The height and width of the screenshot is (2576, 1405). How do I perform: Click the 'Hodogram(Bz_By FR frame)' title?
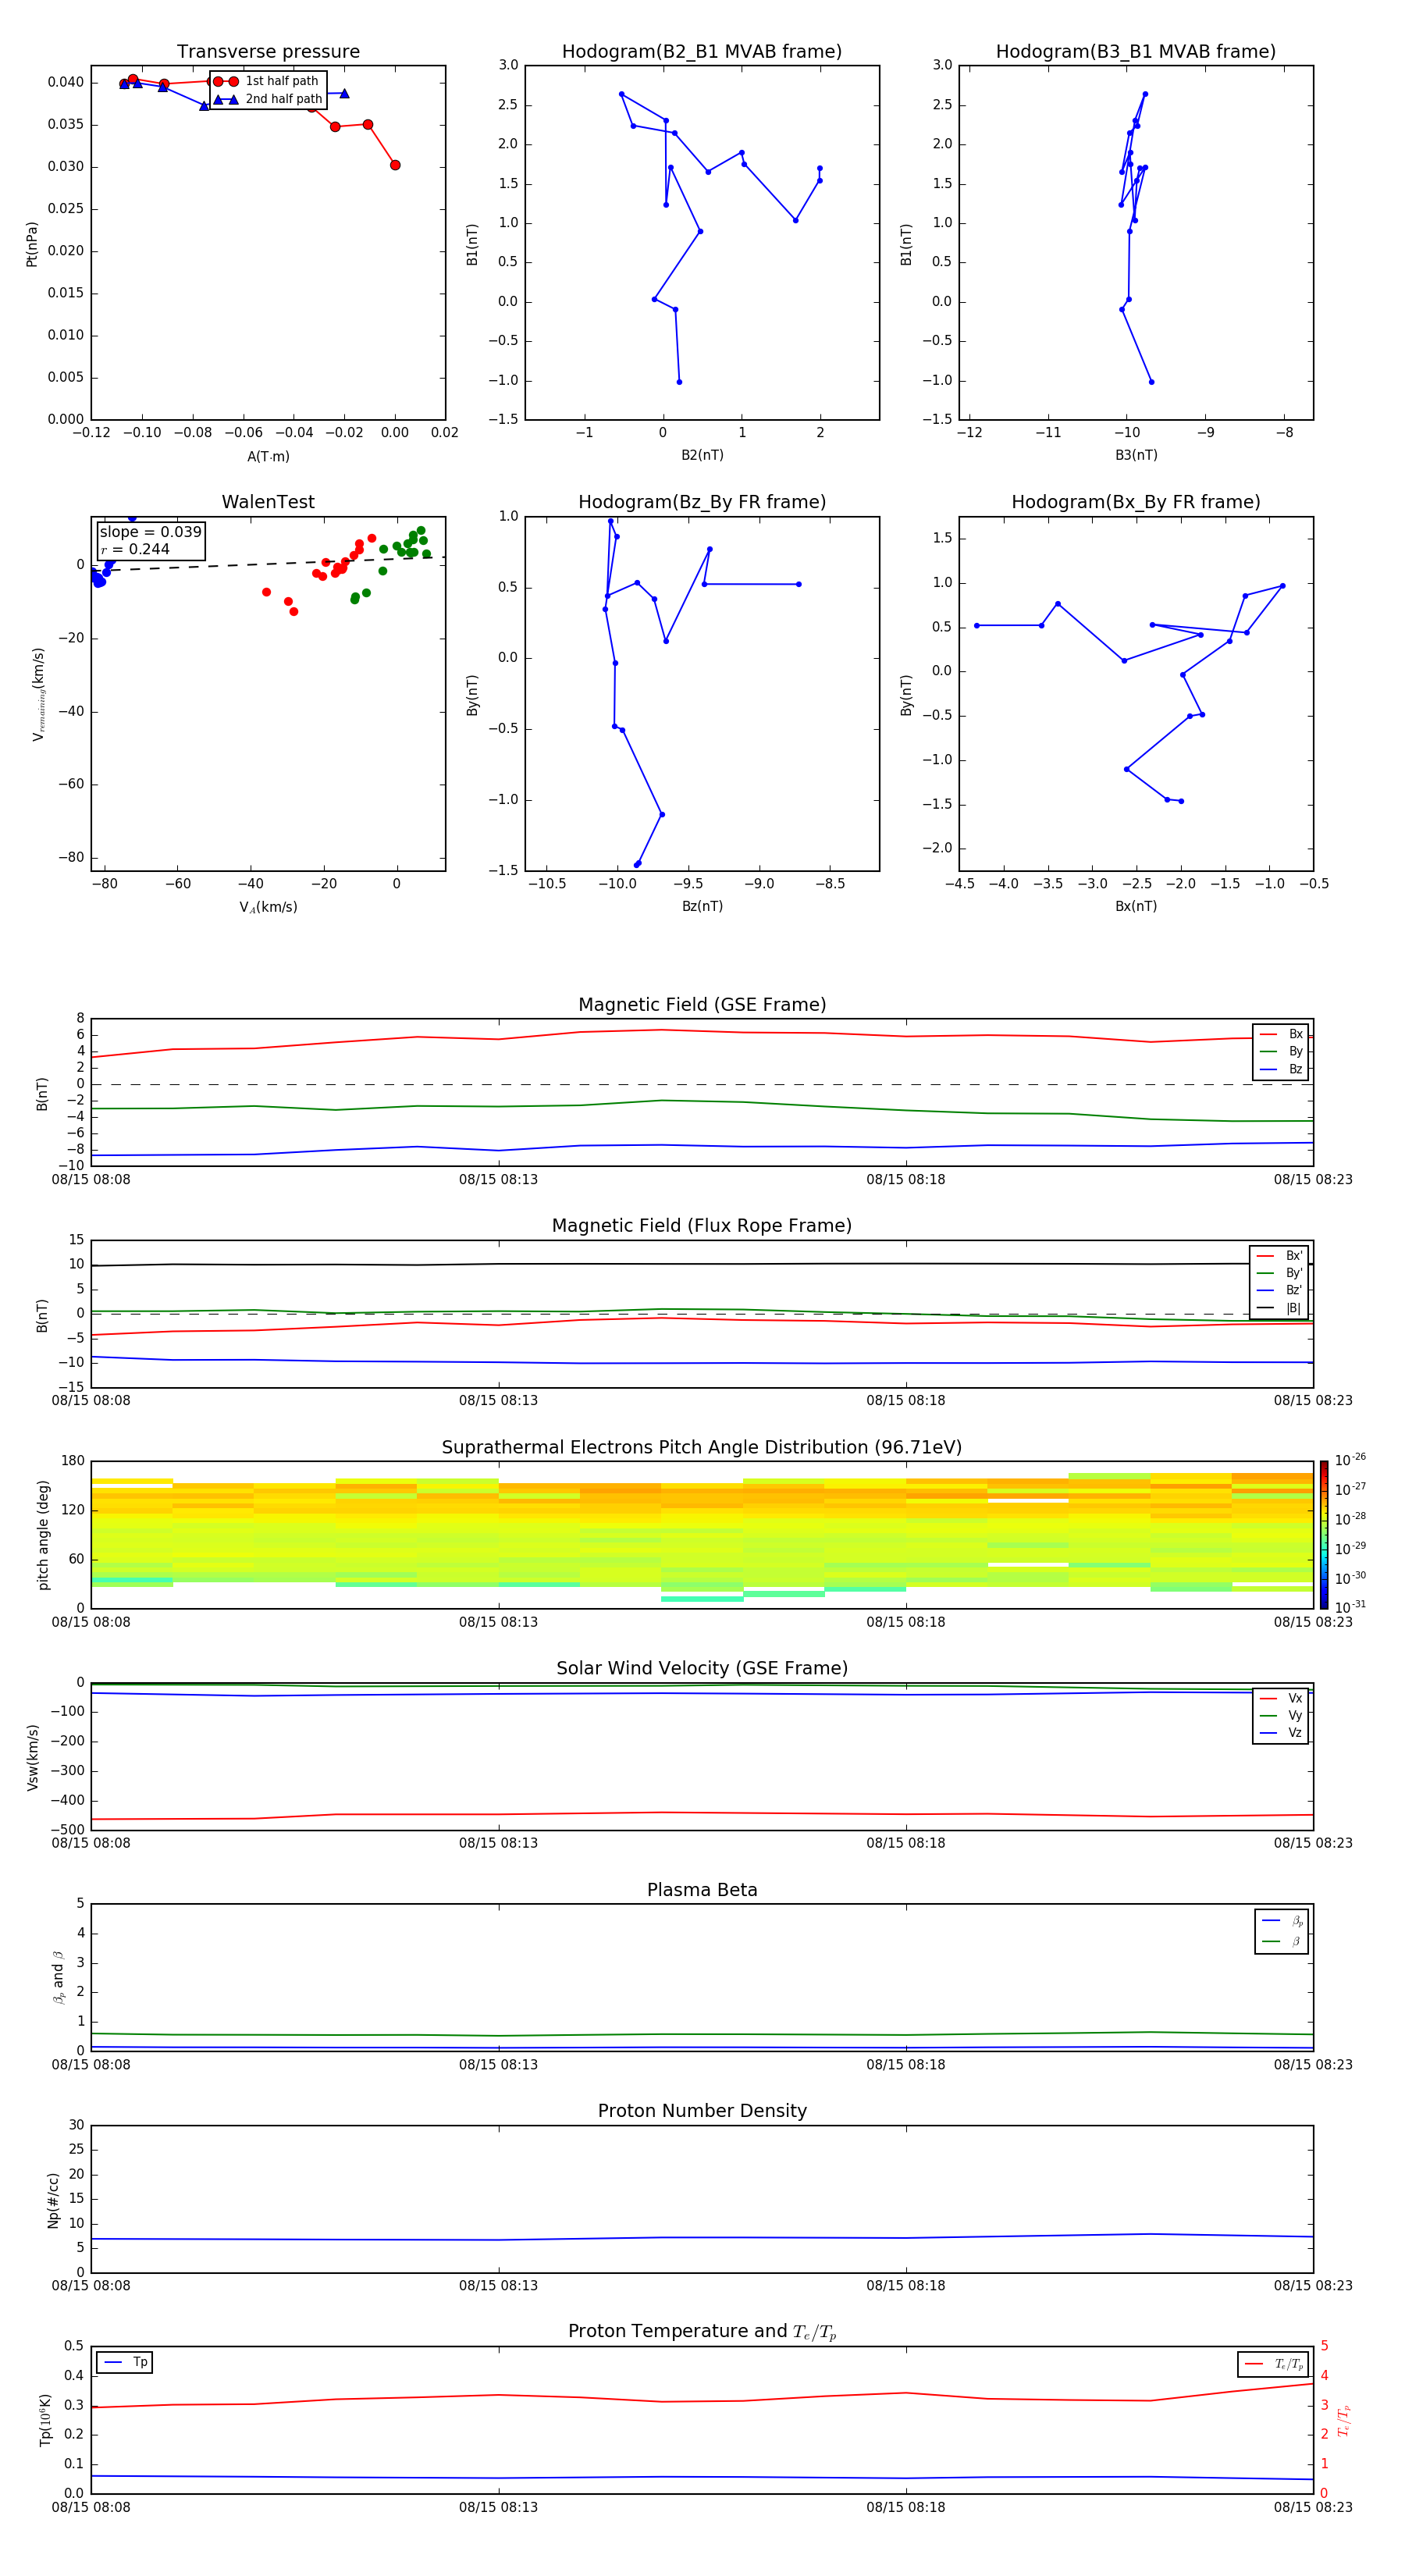702,502
